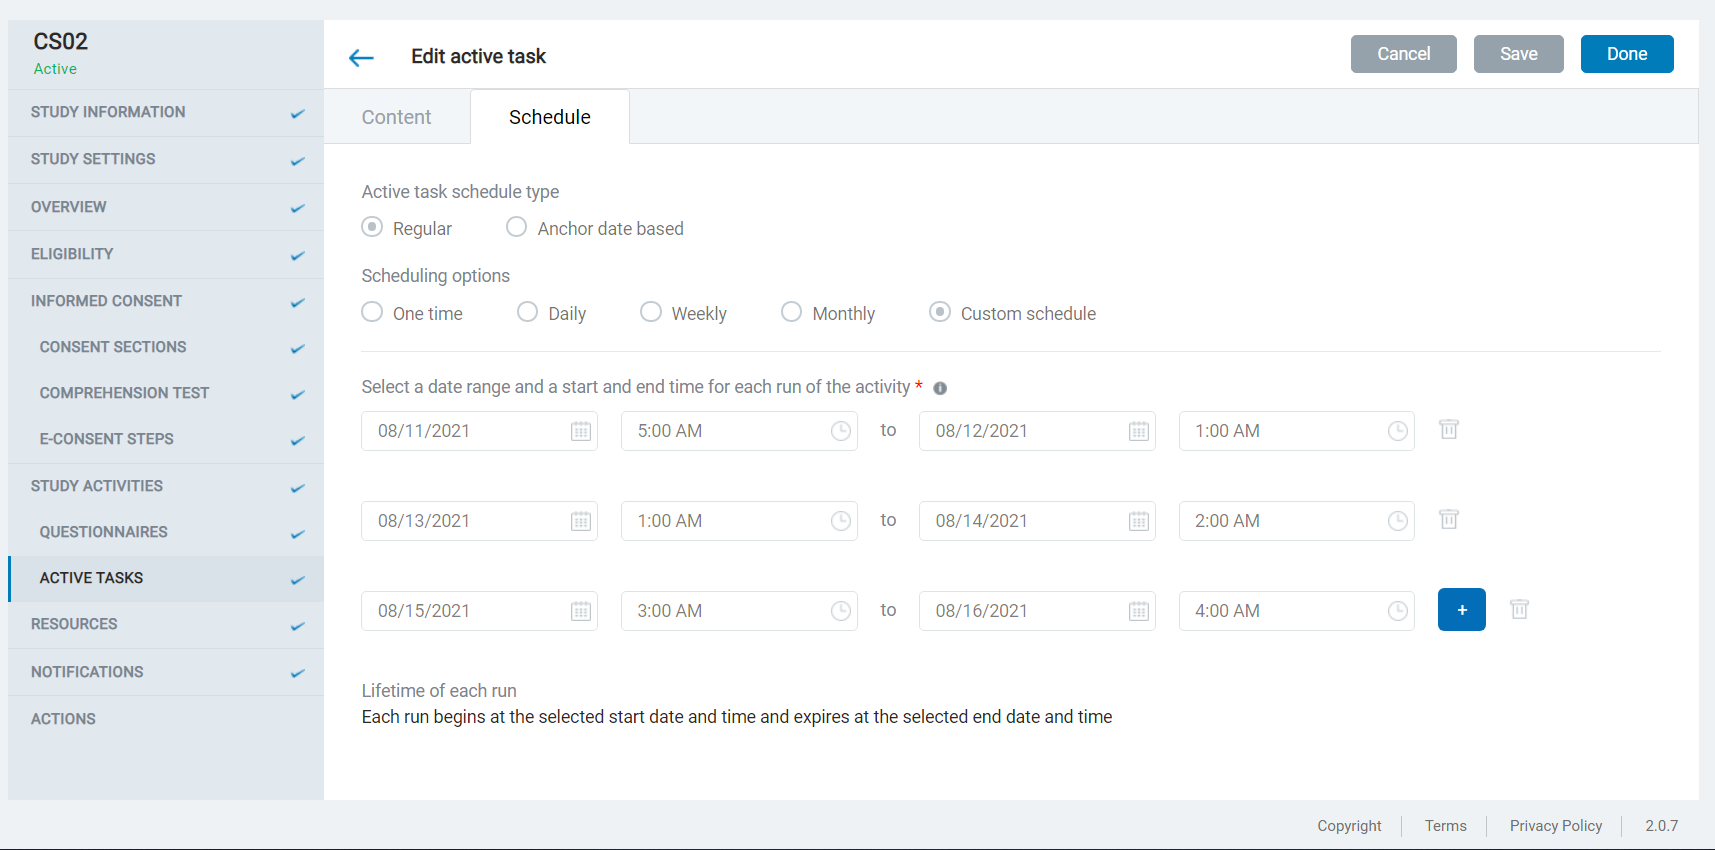
Task: Switch to the Schedule tab
Action: (550, 117)
